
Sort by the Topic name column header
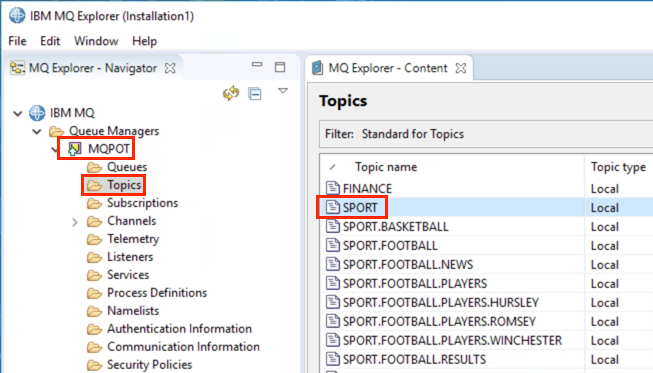386,167
